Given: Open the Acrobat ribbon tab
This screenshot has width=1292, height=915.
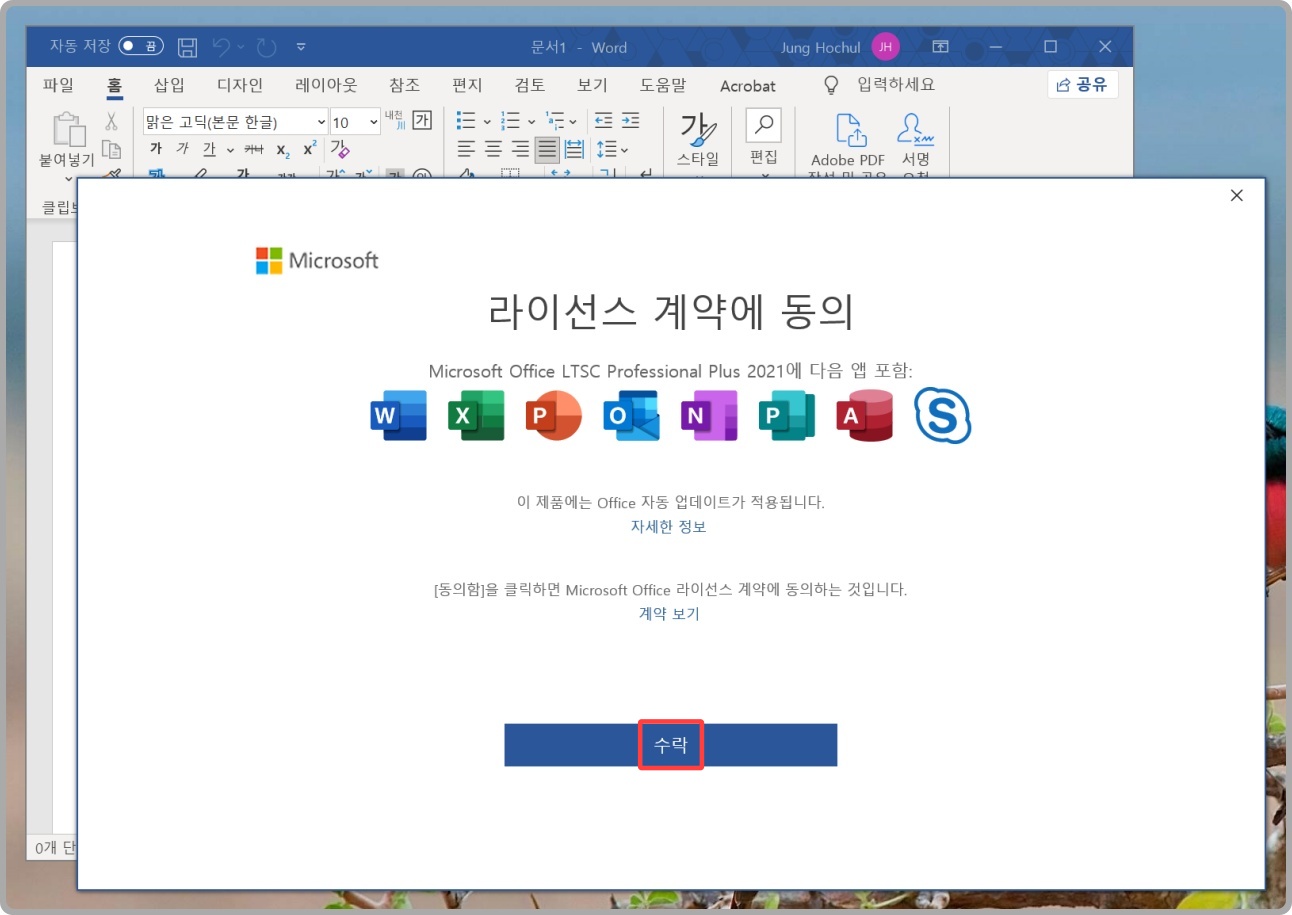Looking at the screenshot, I should click(x=748, y=86).
